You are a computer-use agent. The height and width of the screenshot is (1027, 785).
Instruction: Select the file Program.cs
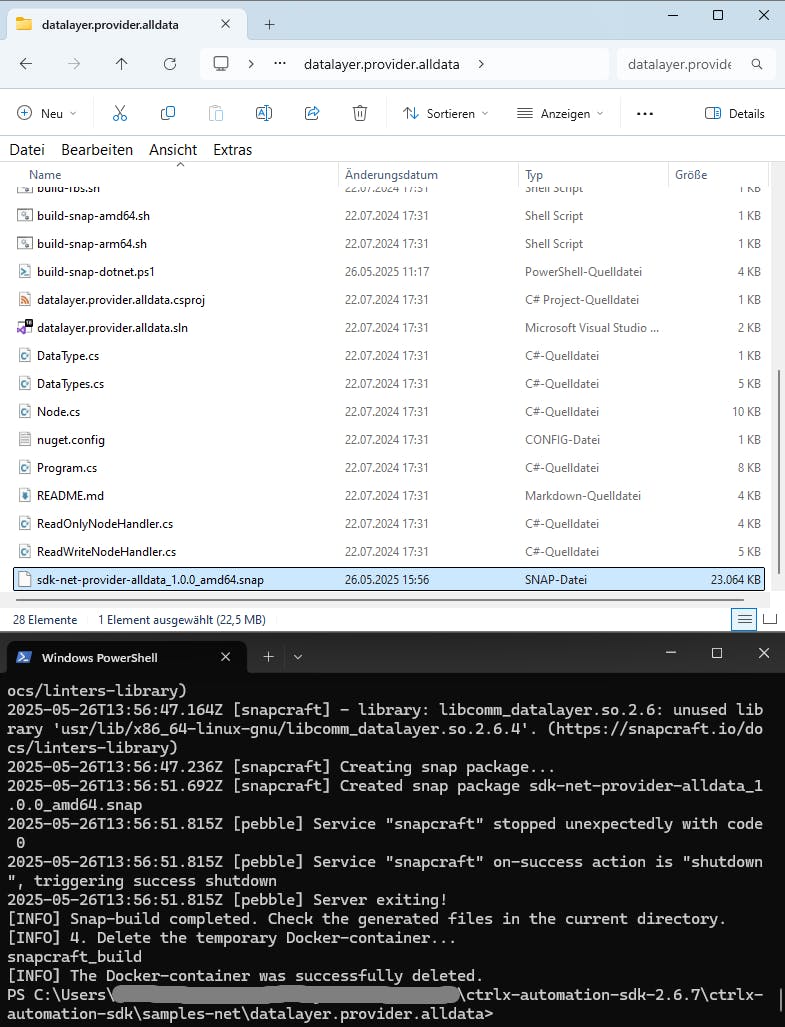(389, 468)
